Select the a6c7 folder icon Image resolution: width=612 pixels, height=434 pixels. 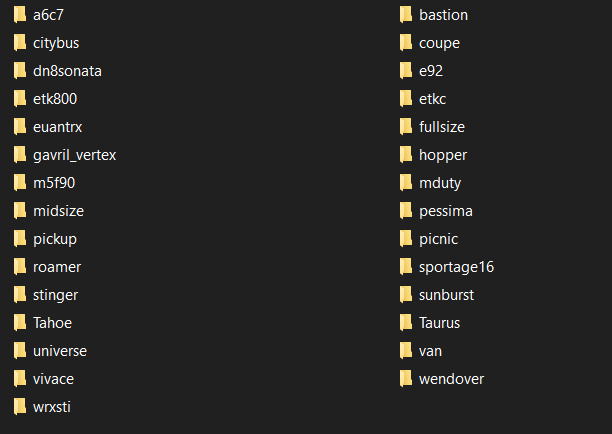tap(20, 15)
